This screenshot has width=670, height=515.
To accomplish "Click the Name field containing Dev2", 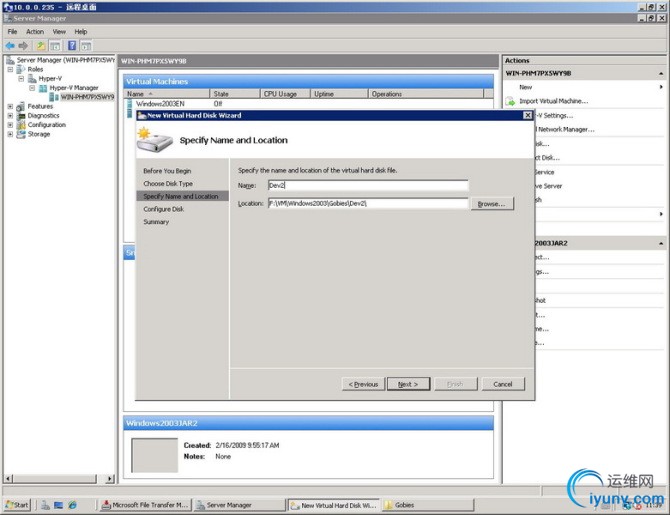I will (368, 185).
